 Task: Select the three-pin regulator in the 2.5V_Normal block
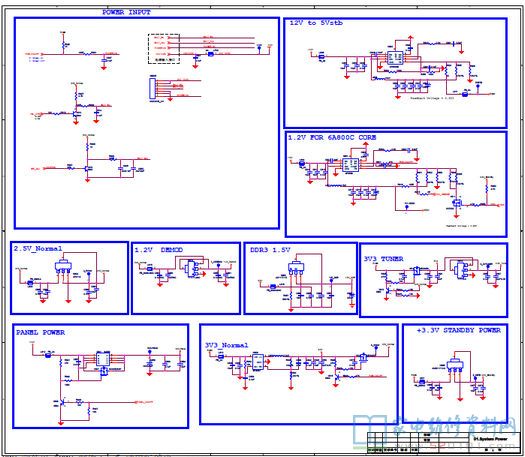click(x=63, y=266)
